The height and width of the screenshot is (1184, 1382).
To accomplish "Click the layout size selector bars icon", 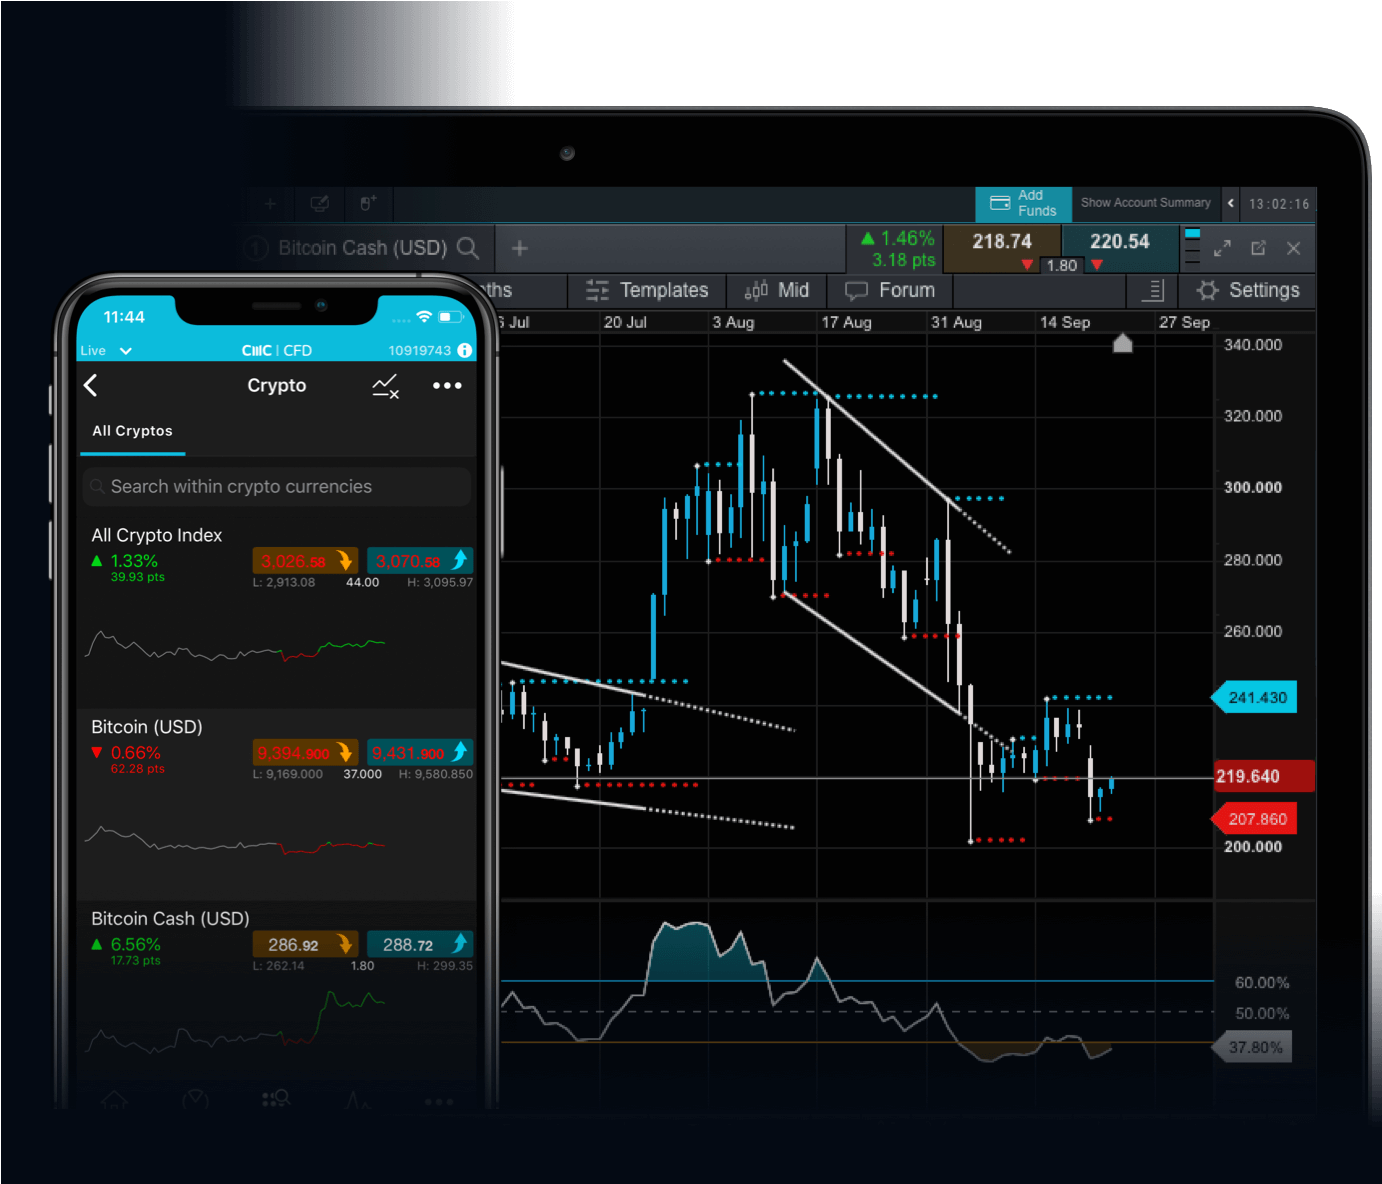I will [x=1192, y=248].
